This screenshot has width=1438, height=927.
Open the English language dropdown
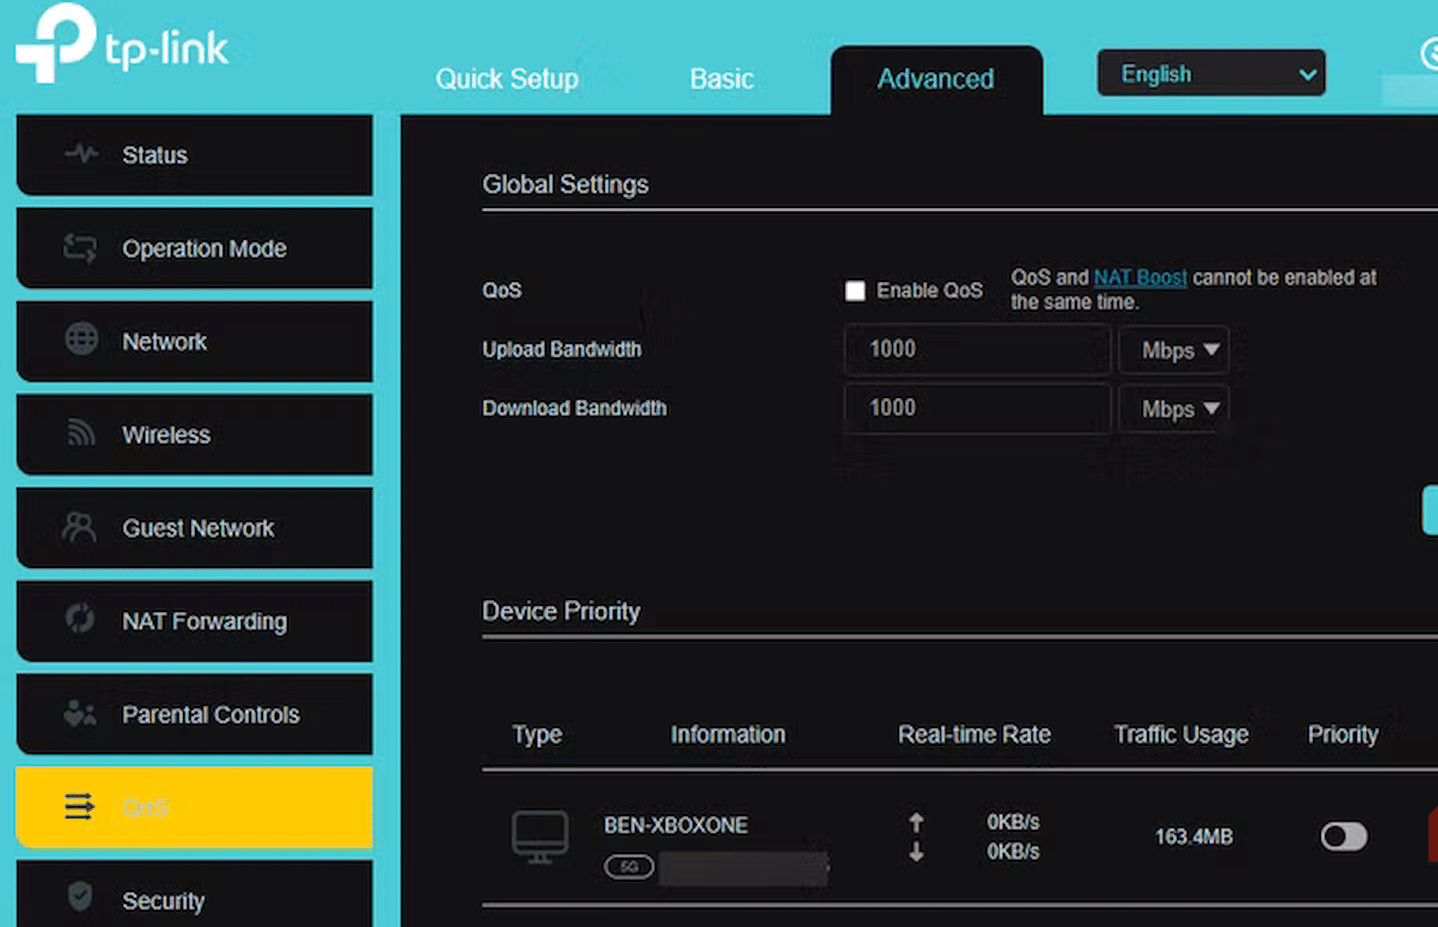click(x=1211, y=74)
